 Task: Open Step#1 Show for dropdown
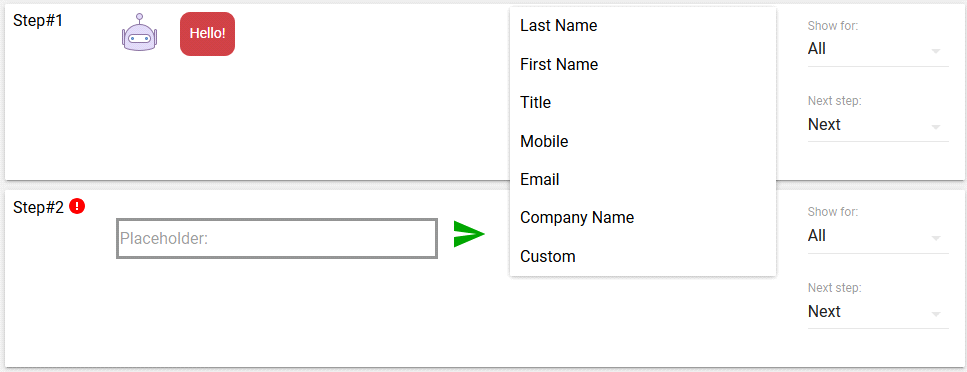[878, 49]
